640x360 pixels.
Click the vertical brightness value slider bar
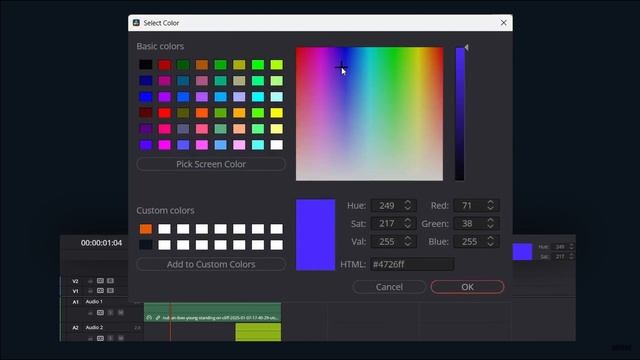(x=460, y=114)
